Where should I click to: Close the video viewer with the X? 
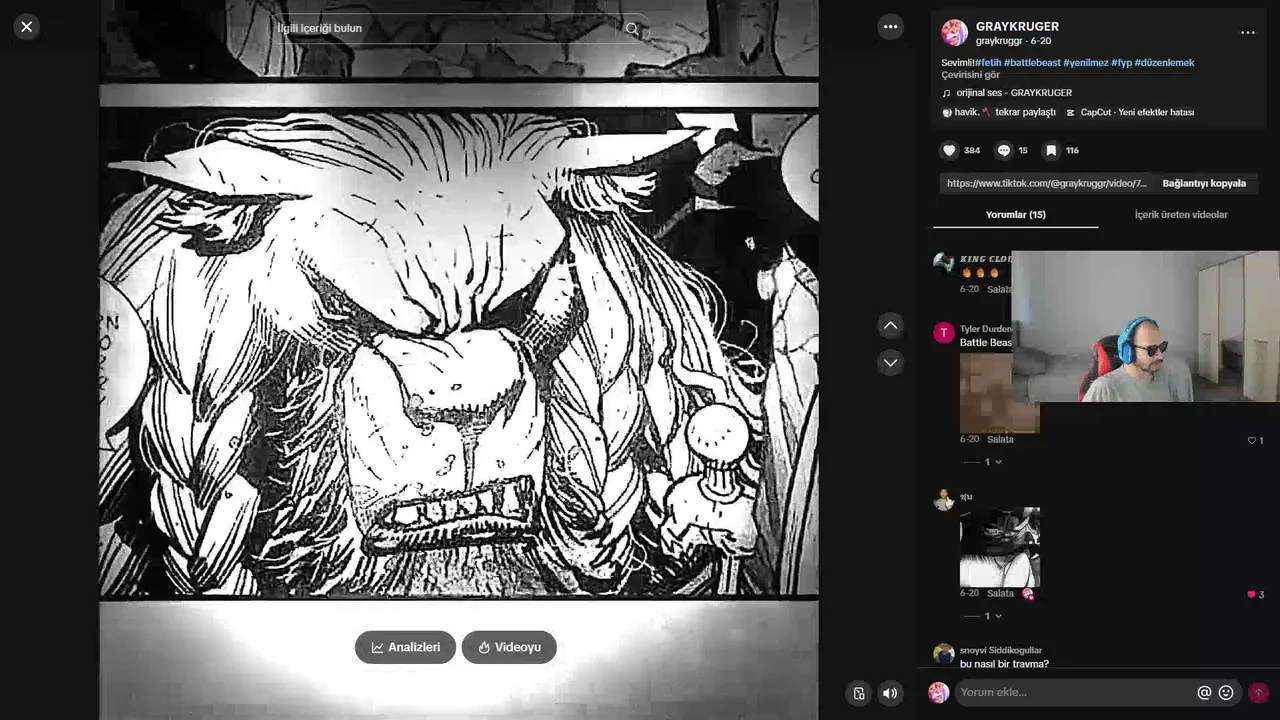[27, 27]
